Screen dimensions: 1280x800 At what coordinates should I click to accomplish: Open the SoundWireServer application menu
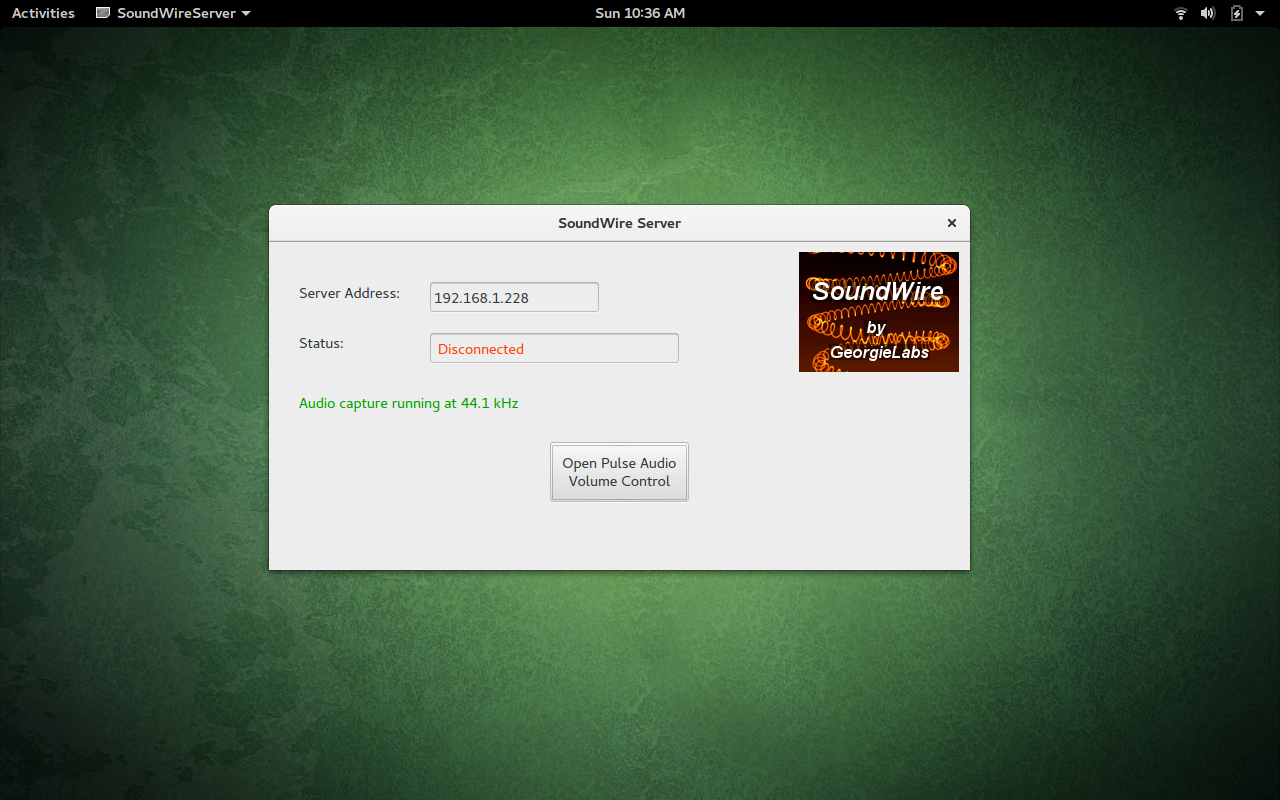(173, 13)
